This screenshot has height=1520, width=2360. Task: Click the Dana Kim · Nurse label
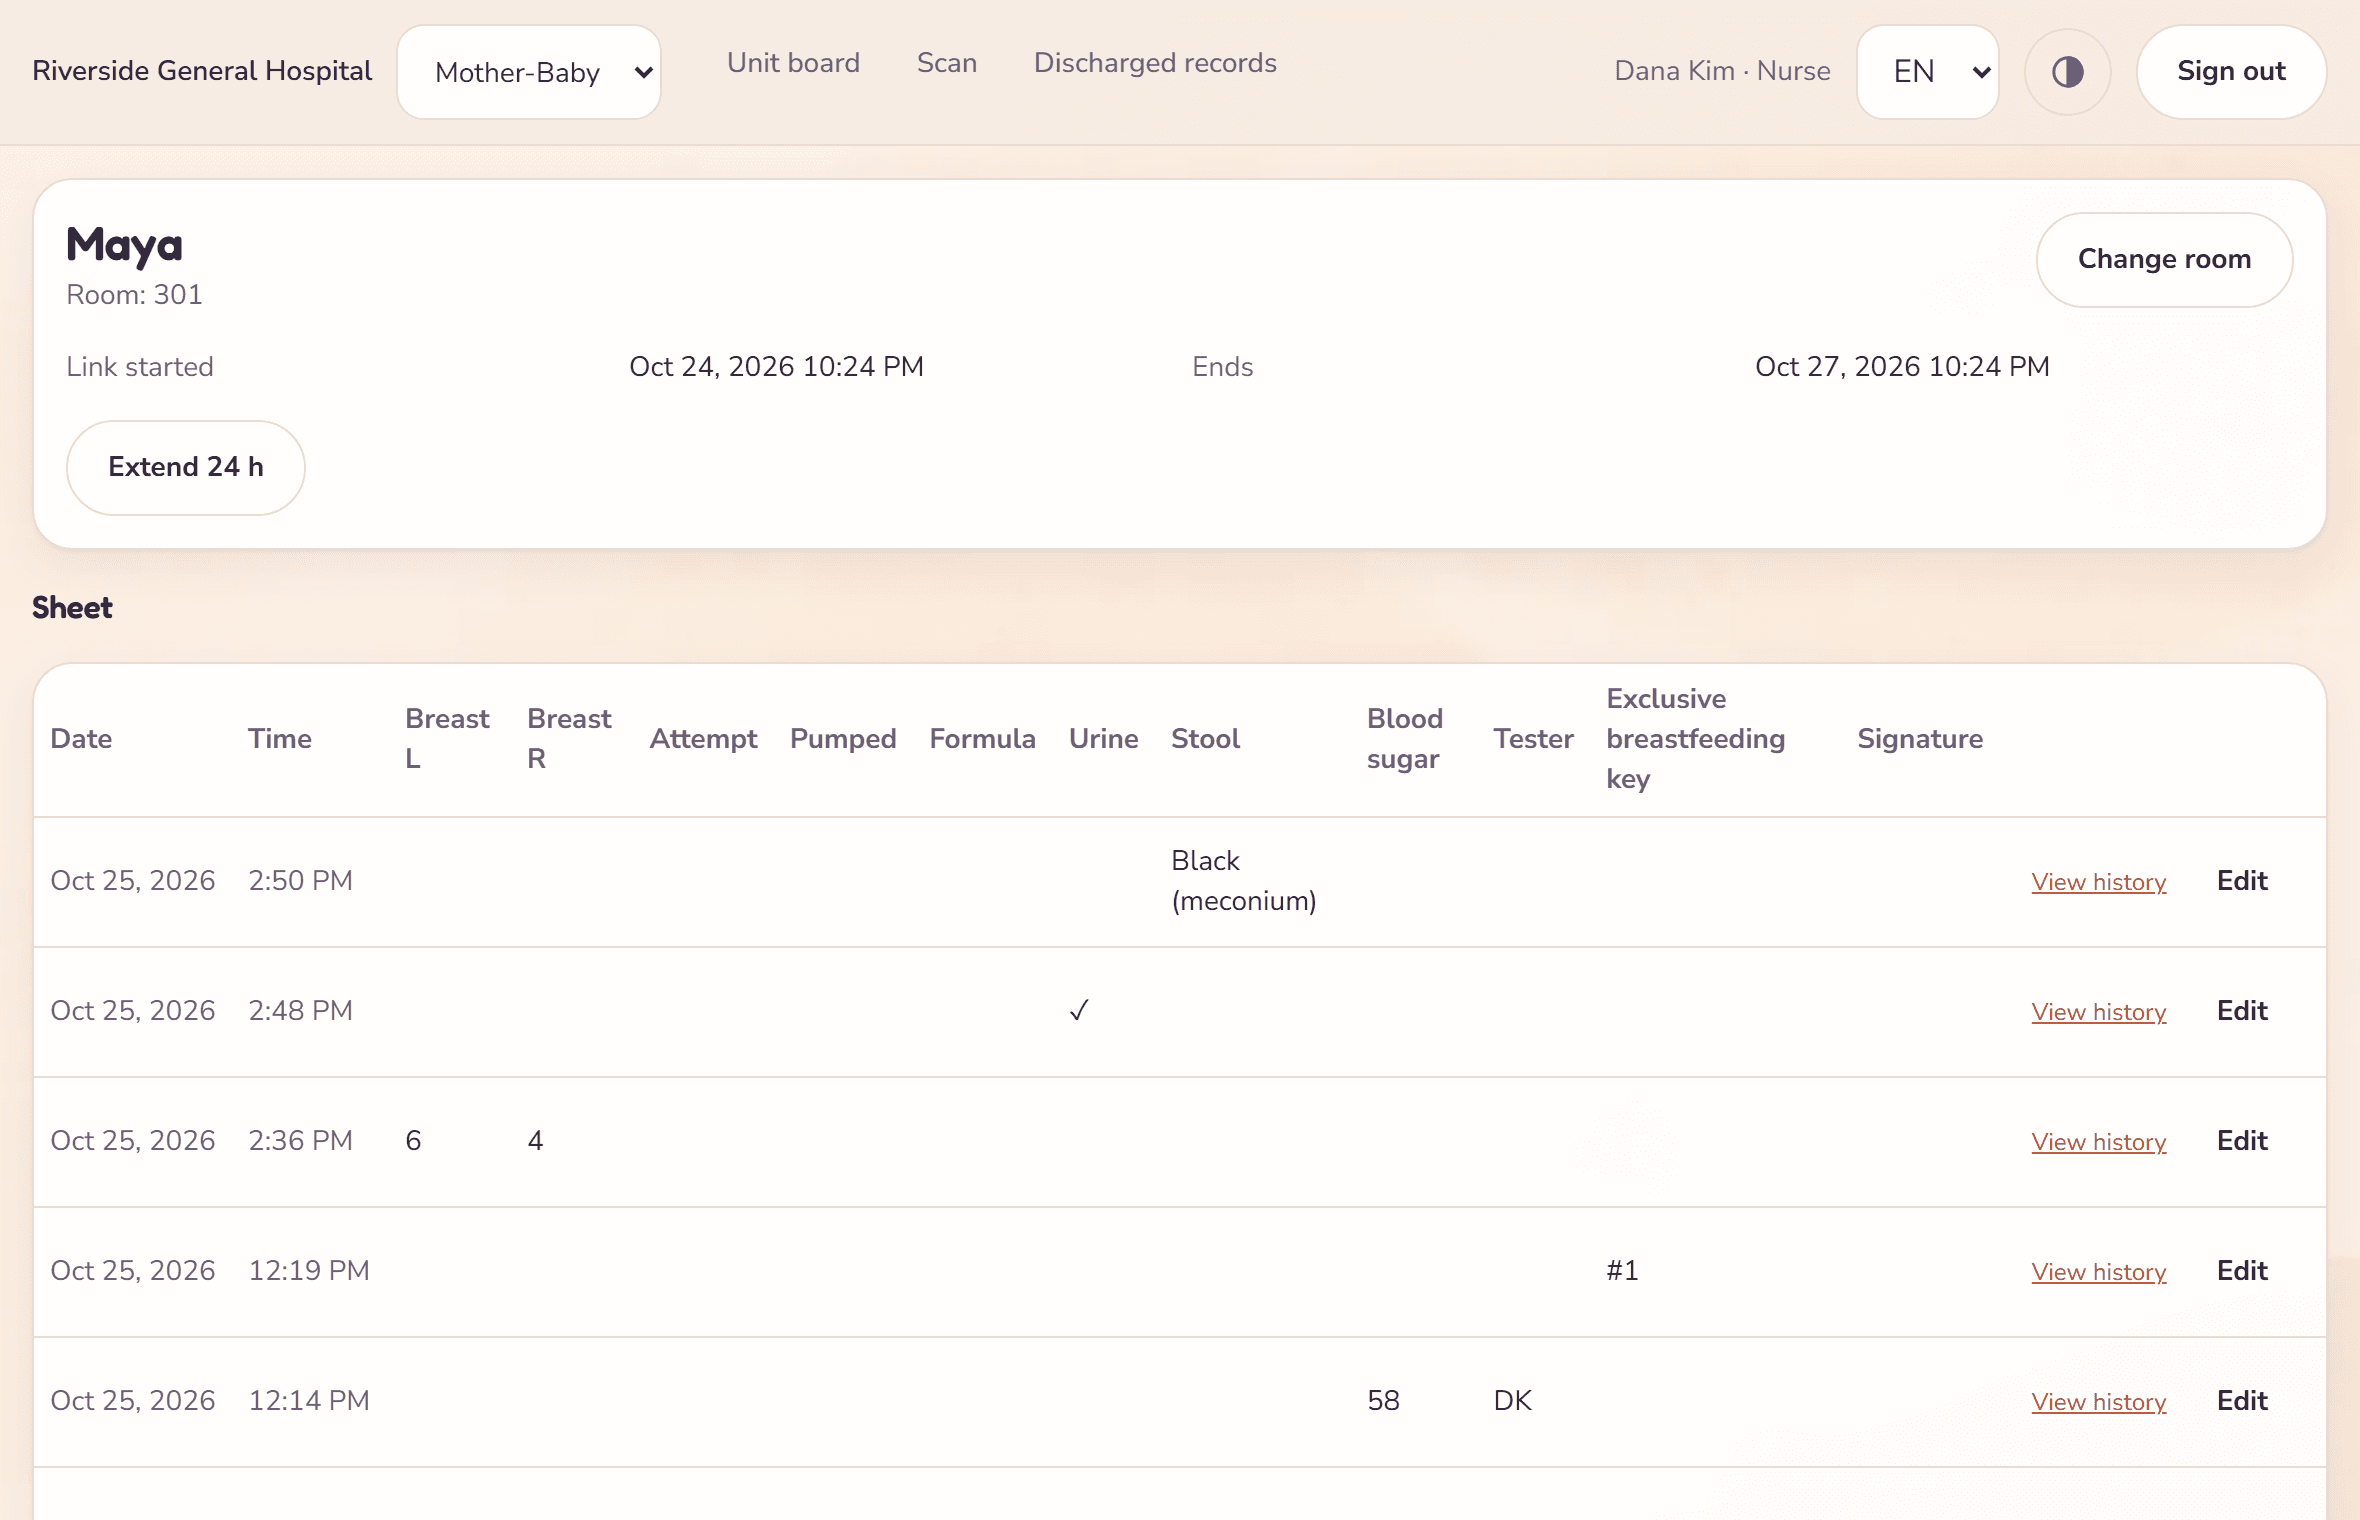point(1722,71)
